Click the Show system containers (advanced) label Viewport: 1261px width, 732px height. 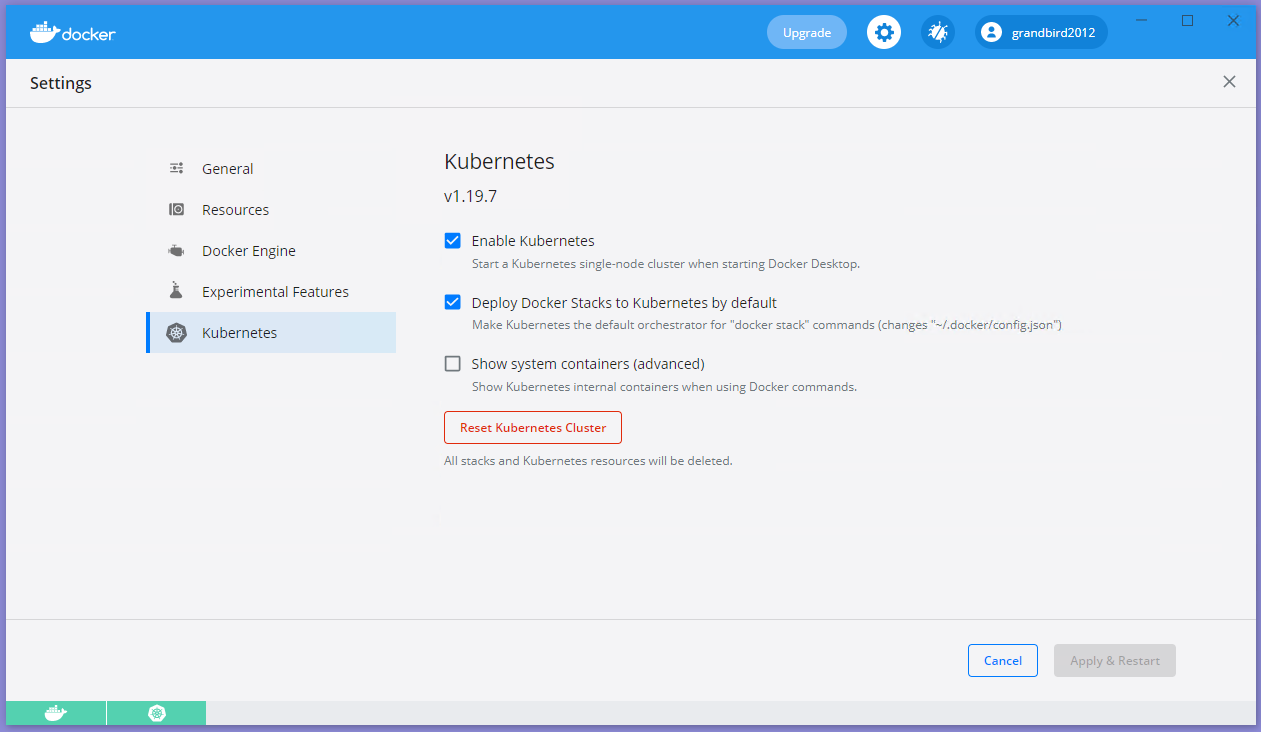pos(588,364)
